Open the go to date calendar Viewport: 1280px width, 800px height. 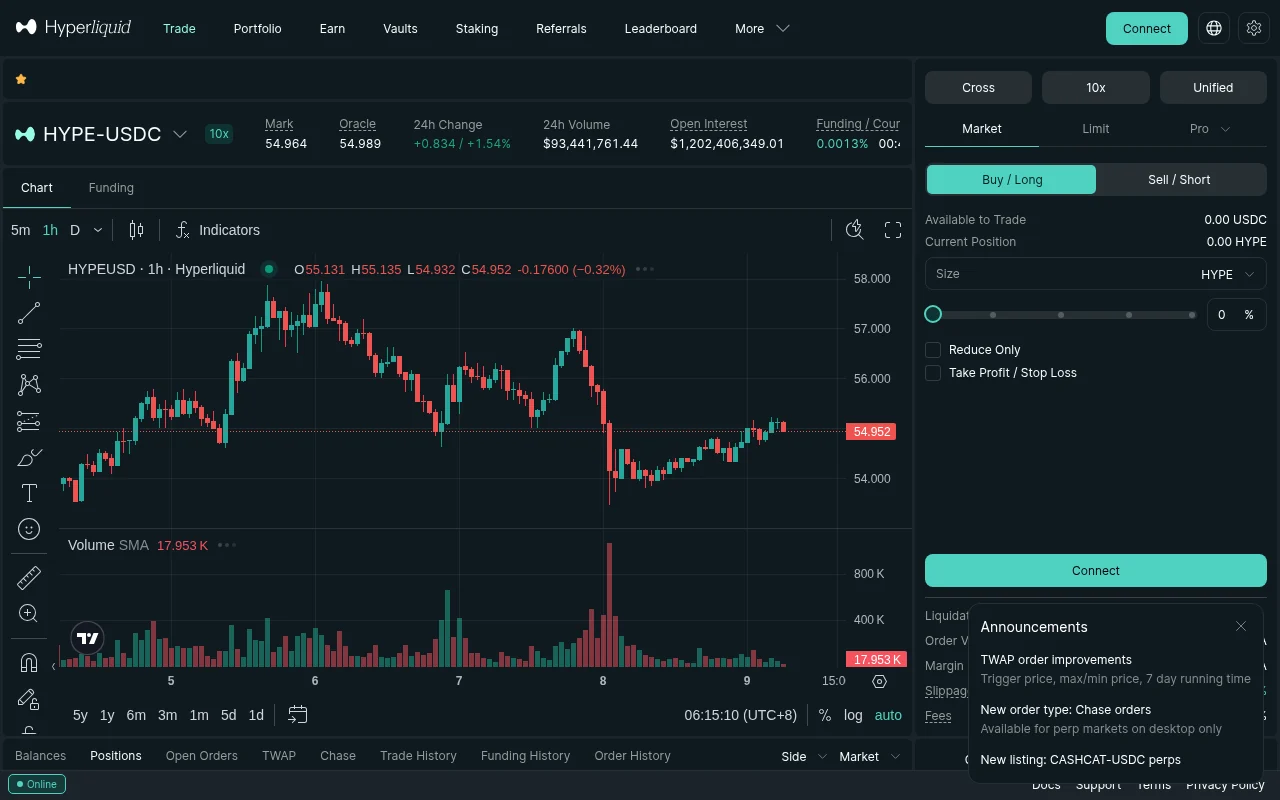pyautogui.click(x=297, y=714)
